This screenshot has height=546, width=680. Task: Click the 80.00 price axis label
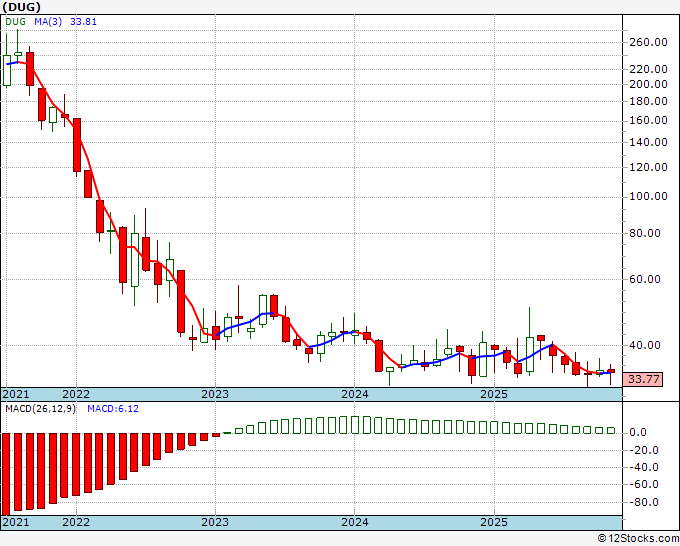(x=645, y=233)
